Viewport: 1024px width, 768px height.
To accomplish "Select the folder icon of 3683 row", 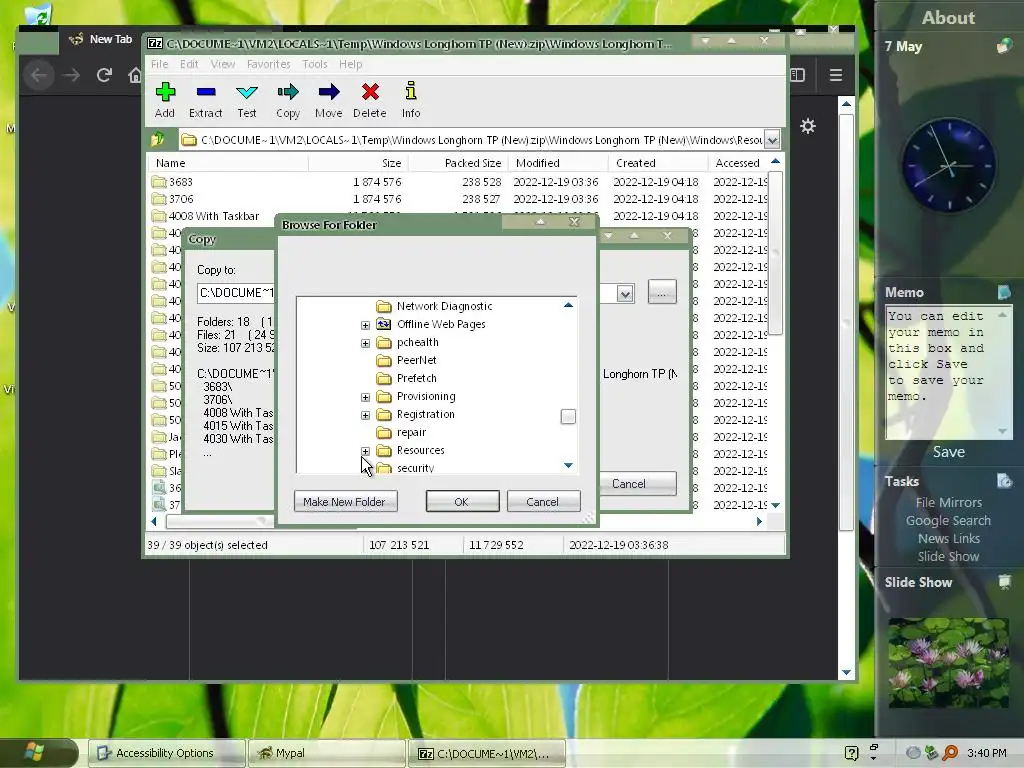I will click(x=159, y=182).
